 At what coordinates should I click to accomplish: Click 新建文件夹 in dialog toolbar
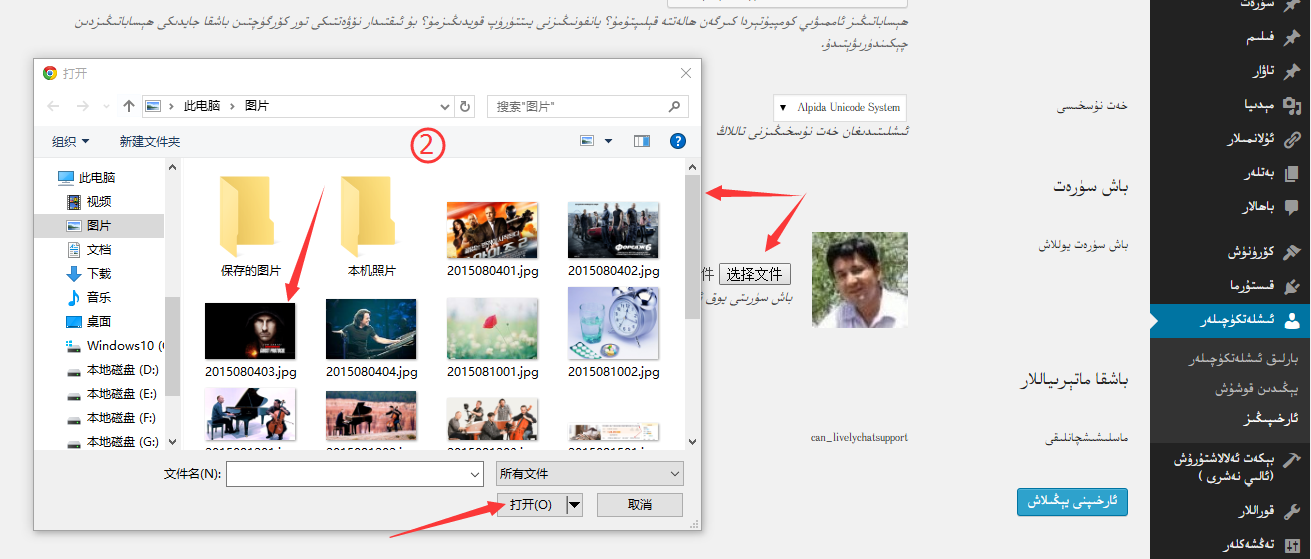pyautogui.click(x=150, y=142)
